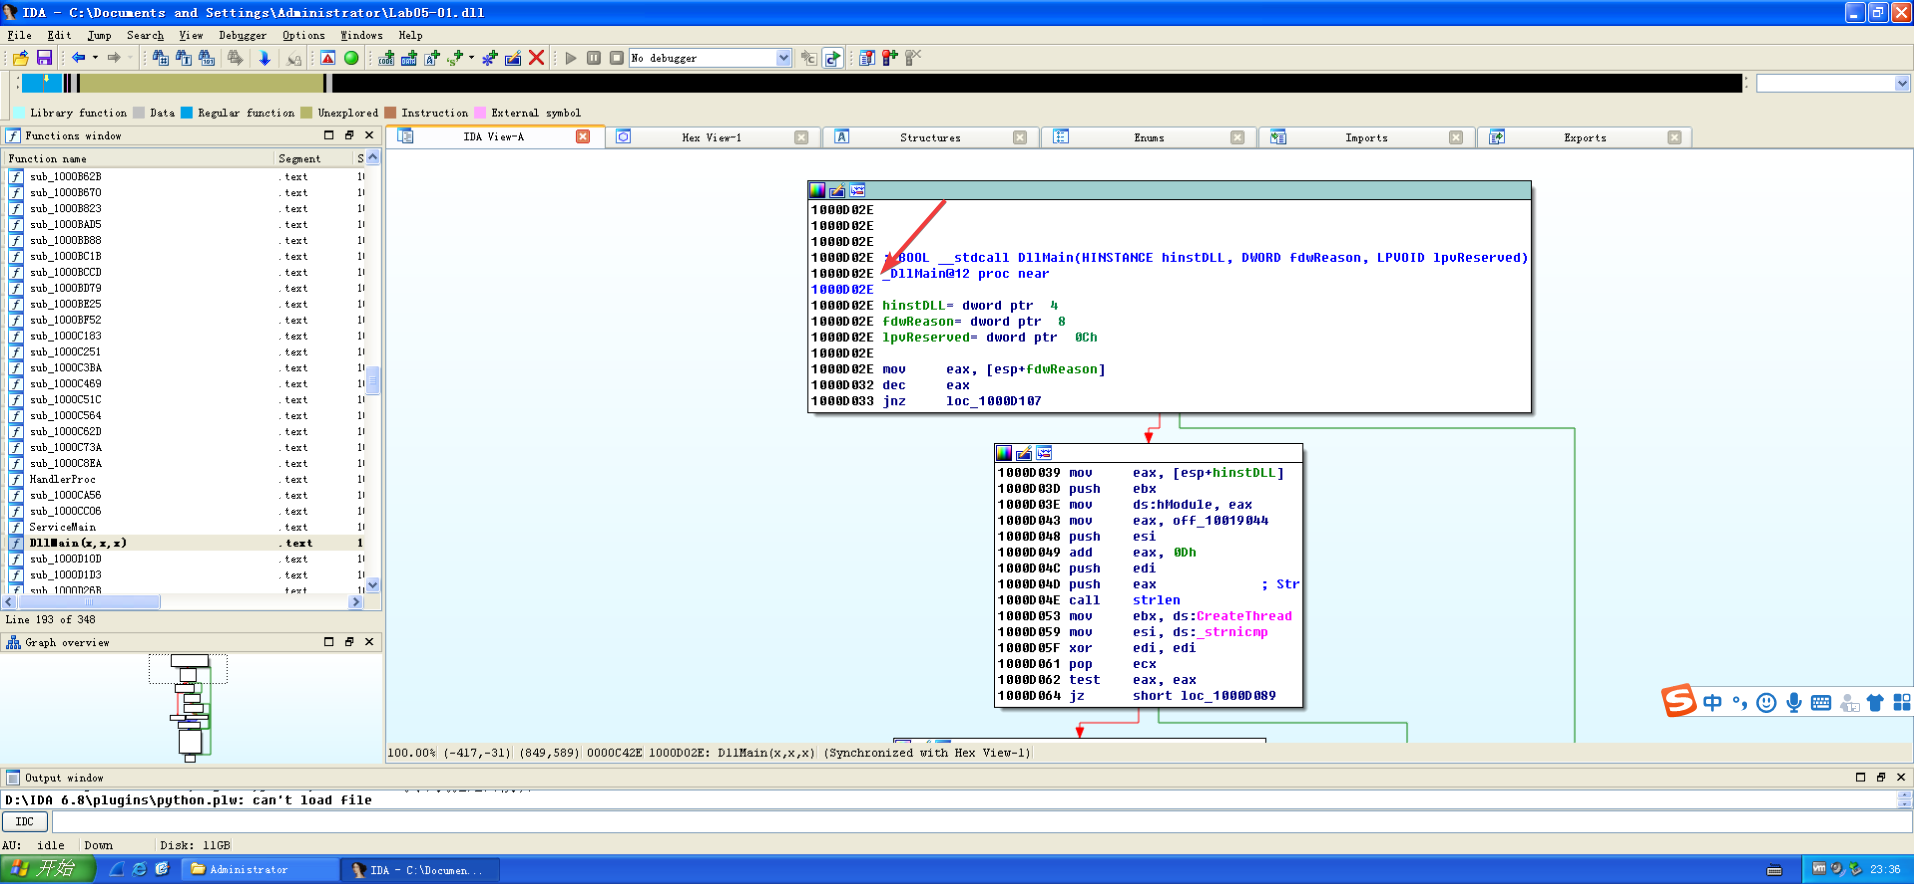Jump back with the blue left arrow

click(x=78, y=58)
